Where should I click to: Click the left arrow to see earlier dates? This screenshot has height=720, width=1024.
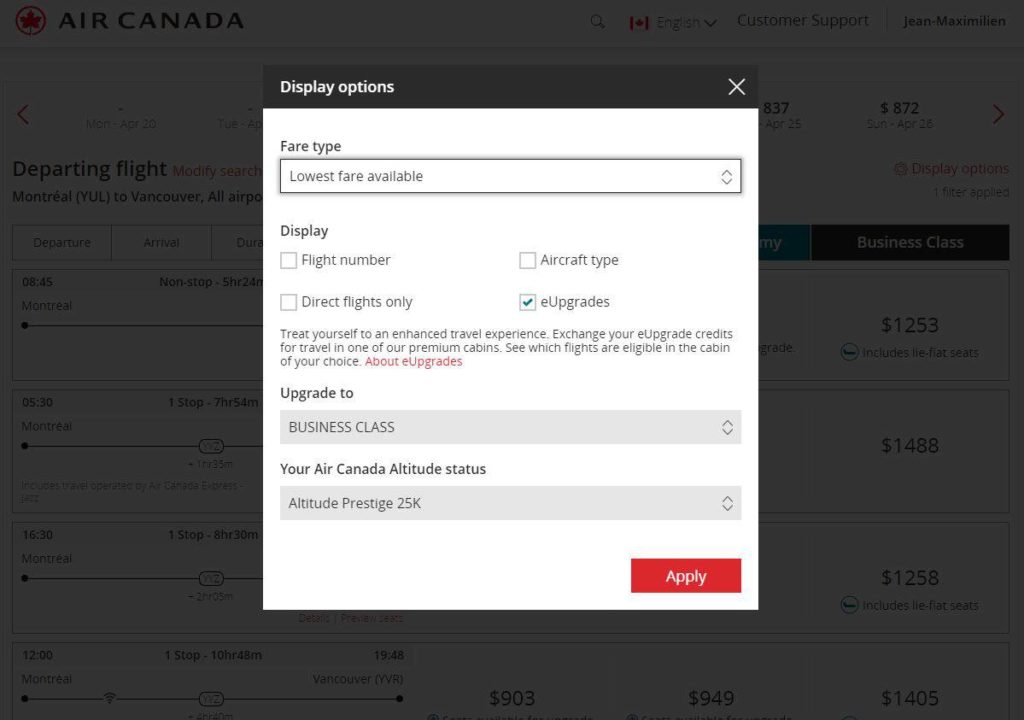coord(23,114)
